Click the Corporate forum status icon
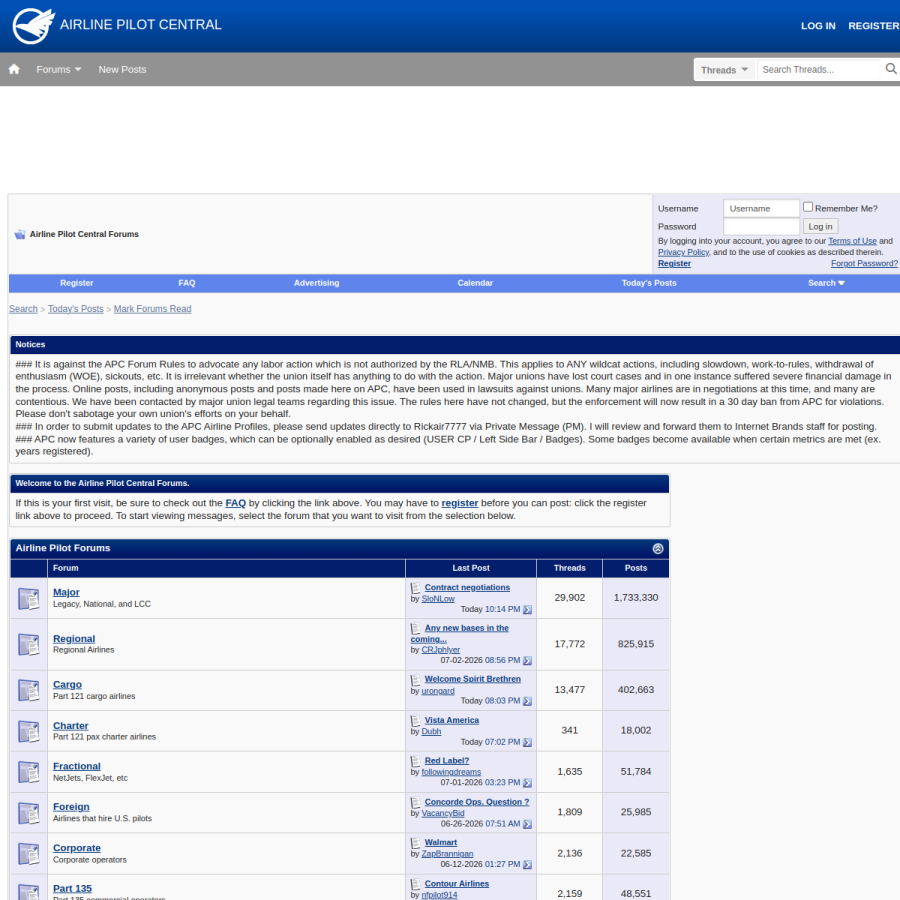Screen dimensions: 900x900 point(29,854)
